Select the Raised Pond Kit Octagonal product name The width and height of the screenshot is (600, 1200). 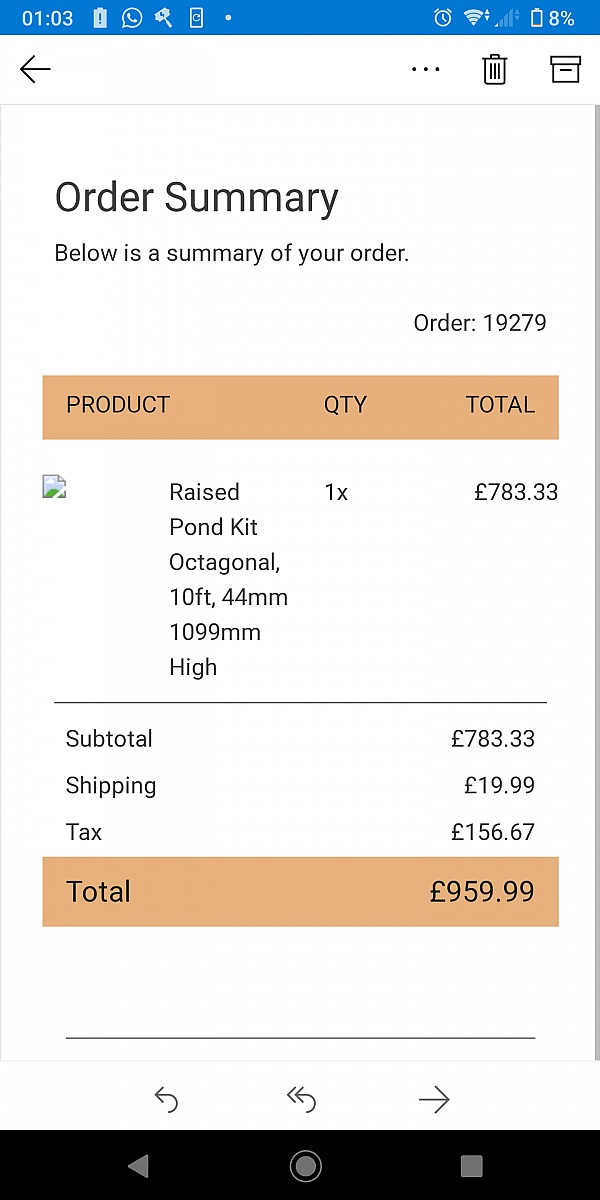coord(228,579)
